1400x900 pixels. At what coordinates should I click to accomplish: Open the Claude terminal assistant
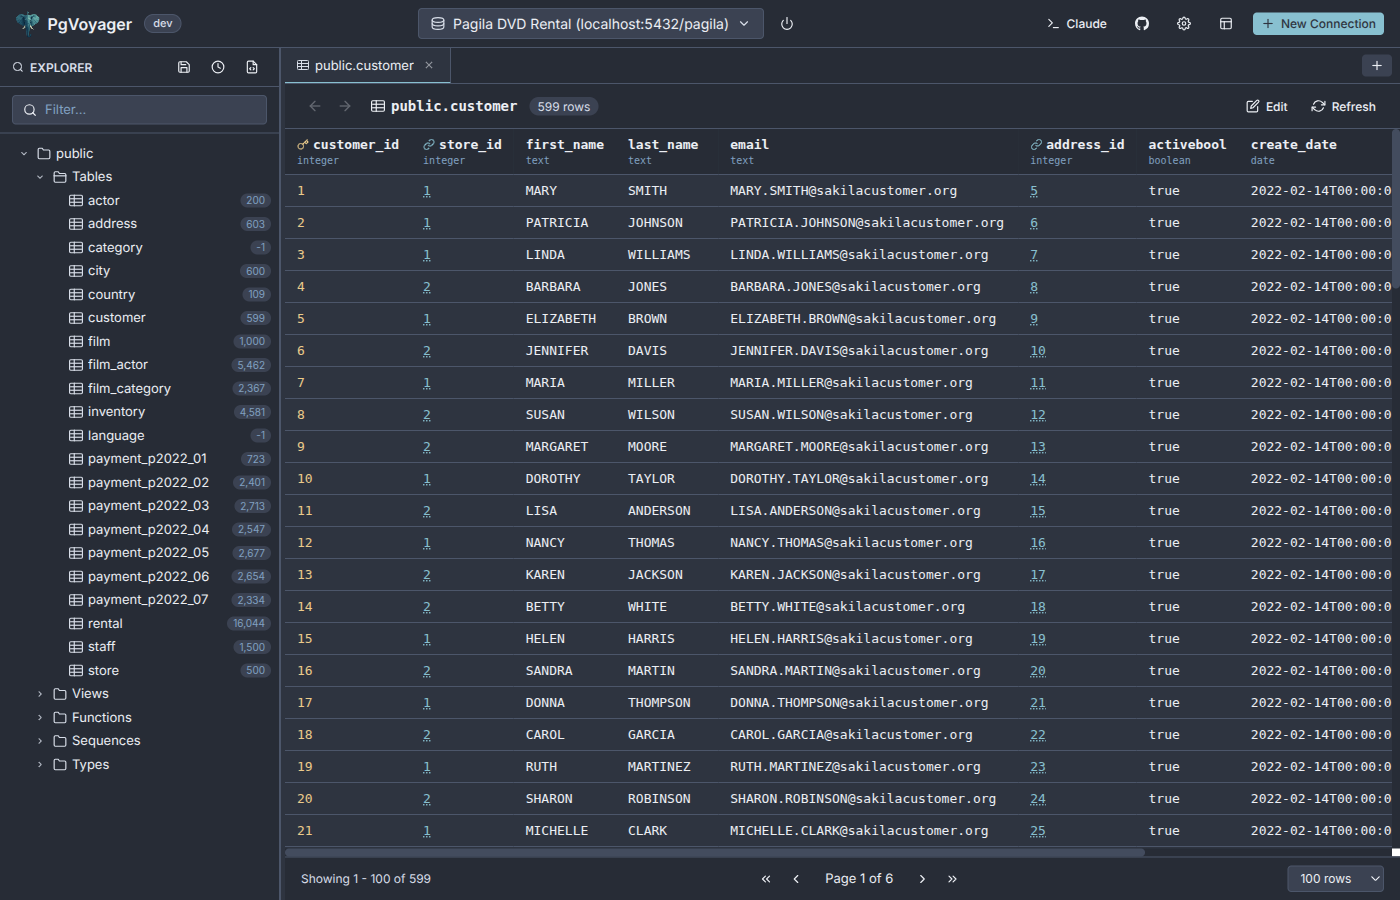coord(1076,23)
